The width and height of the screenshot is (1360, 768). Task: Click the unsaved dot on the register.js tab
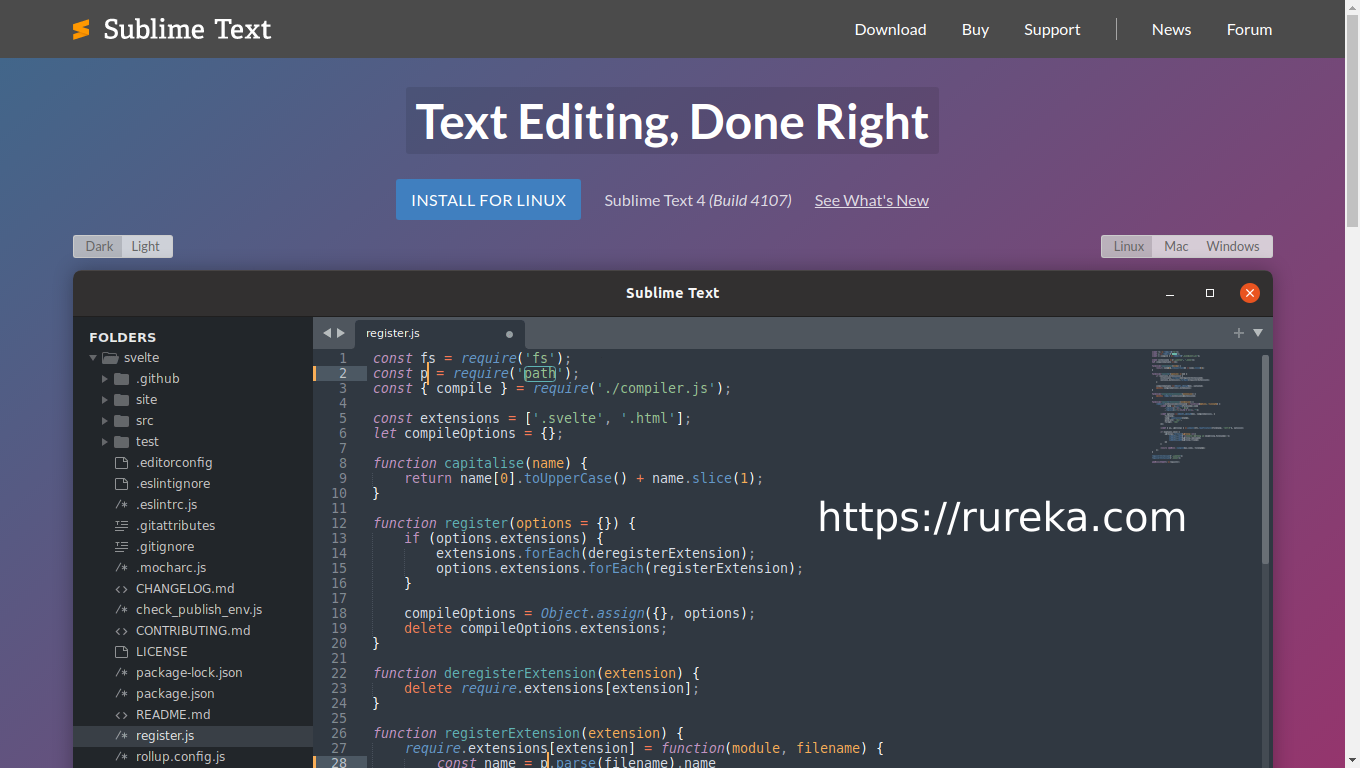(509, 334)
